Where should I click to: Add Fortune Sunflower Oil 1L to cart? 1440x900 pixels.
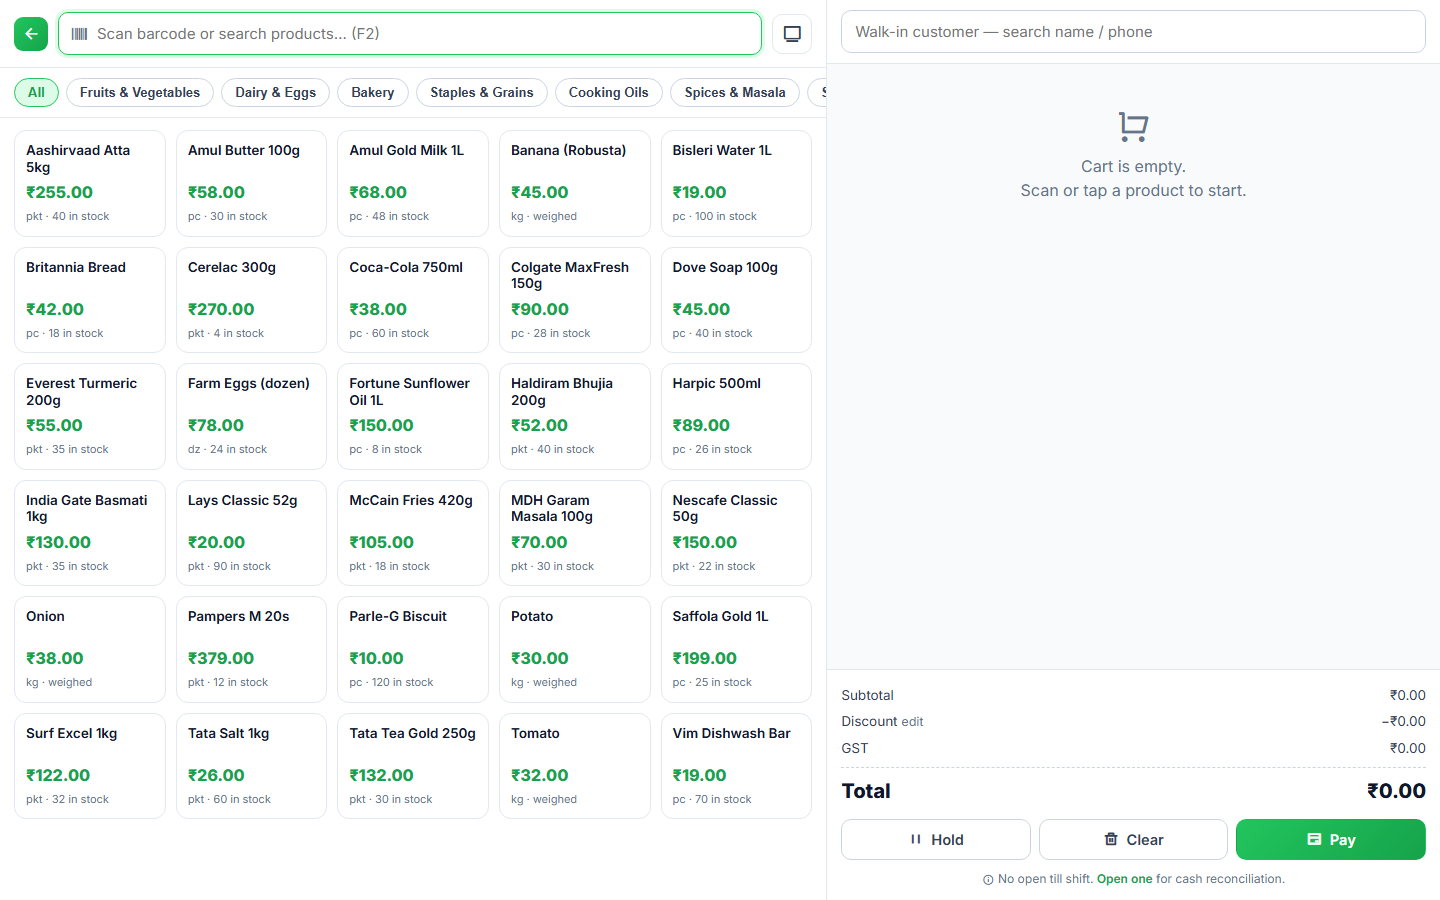point(413,416)
